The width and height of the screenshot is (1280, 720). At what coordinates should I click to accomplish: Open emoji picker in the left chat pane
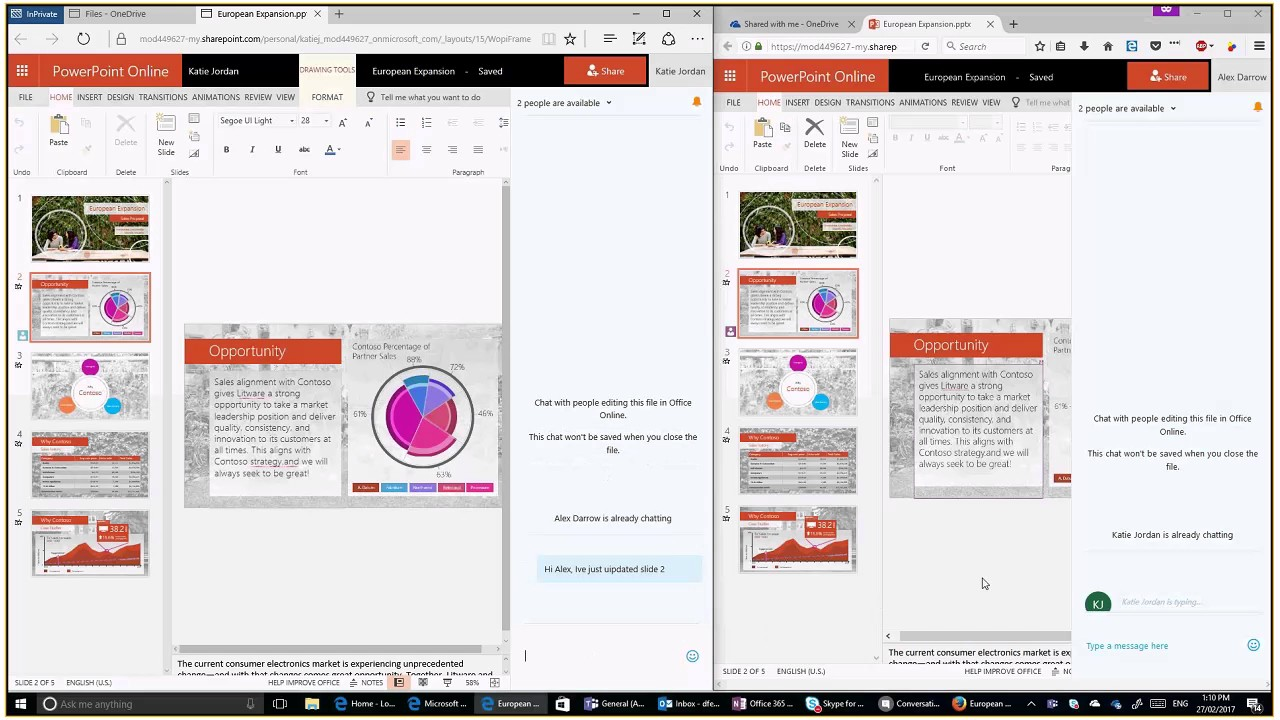pyautogui.click(x=692, y=656)
